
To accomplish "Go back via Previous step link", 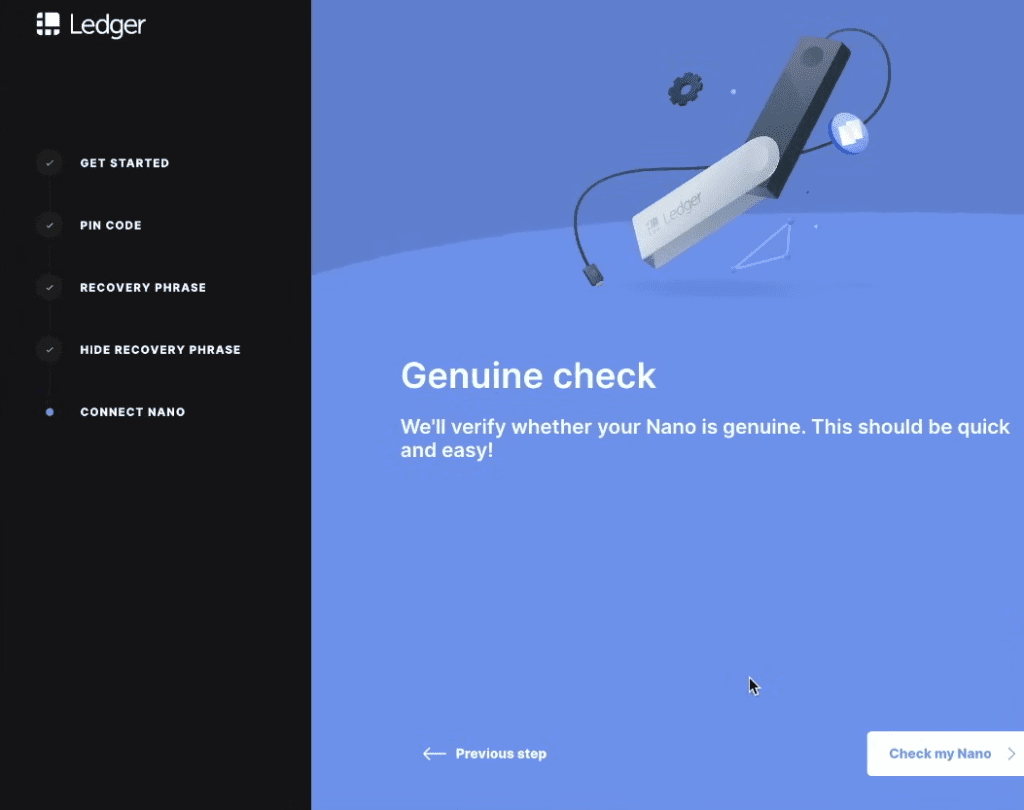I will point(500,754).
